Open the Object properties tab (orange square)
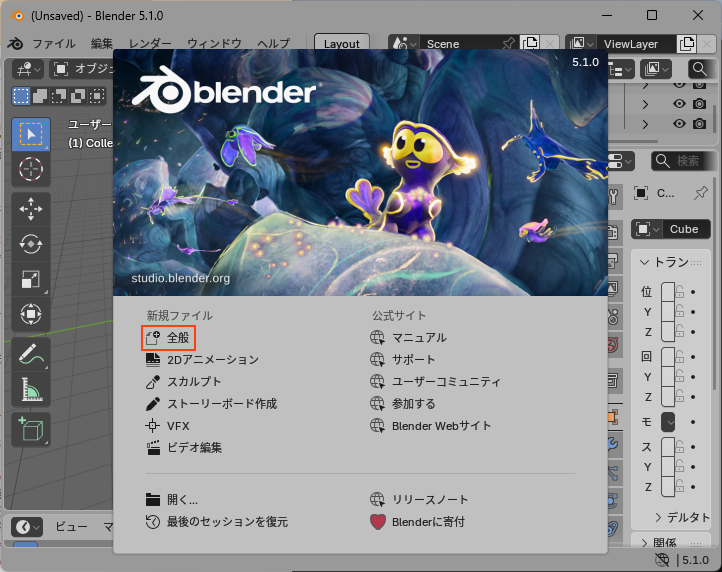The width and height of the screenshot is (722, 572). point(613,417)
